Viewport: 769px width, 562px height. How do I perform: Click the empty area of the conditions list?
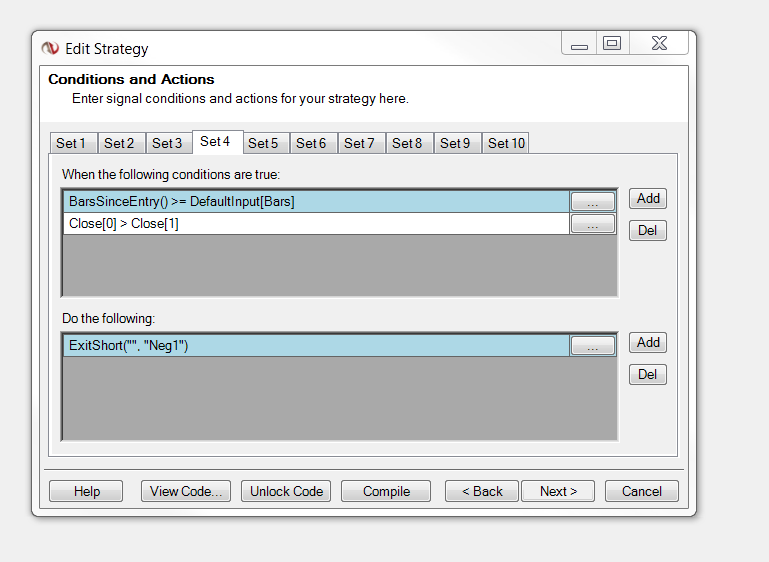(x=340, y=265)
